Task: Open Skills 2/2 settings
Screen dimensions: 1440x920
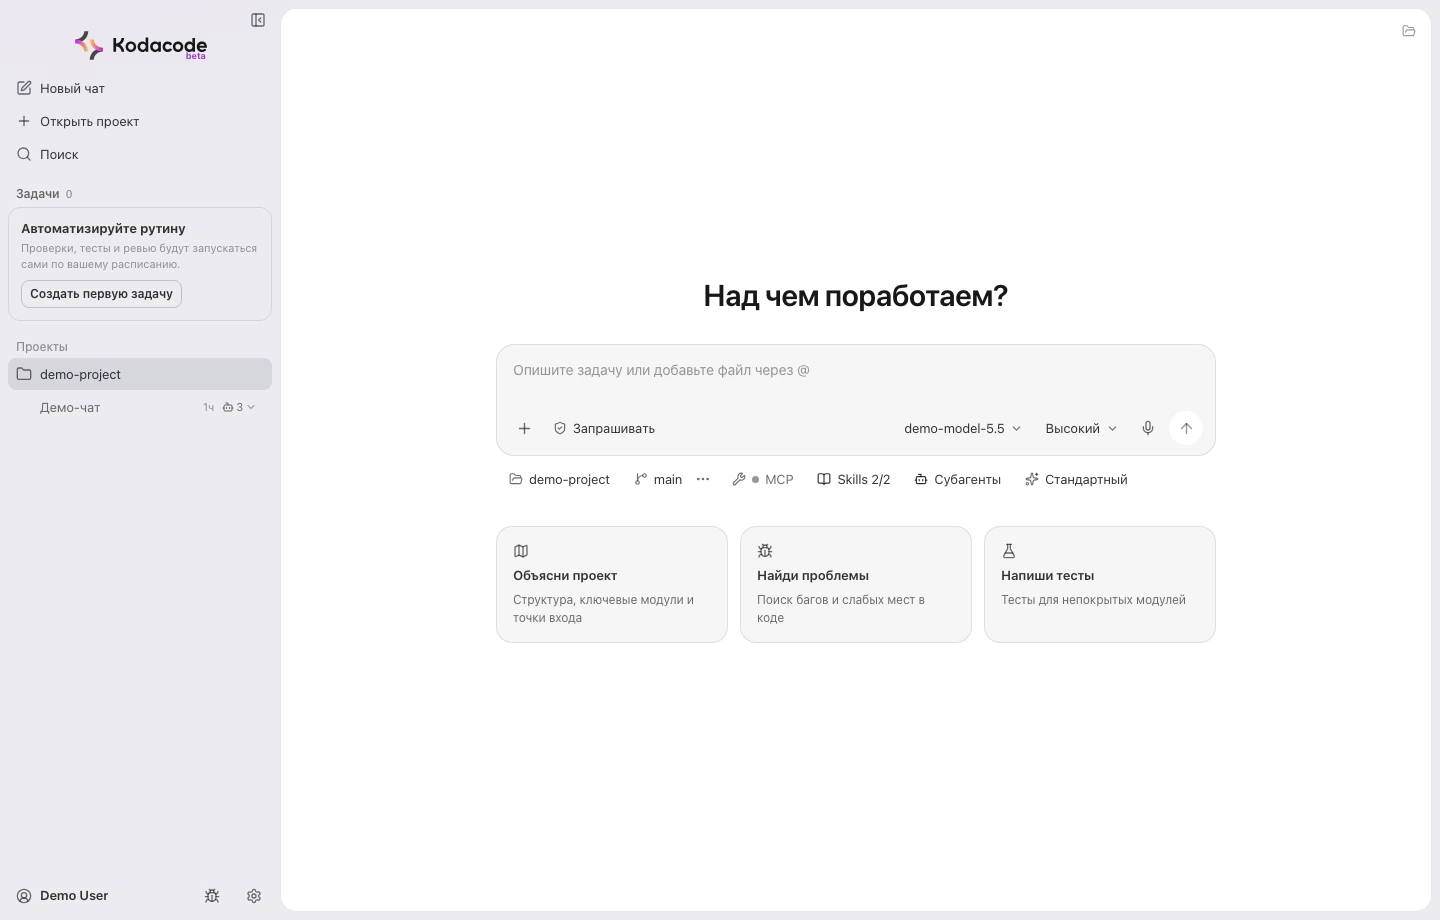Action: pyautogui.click(x=853, y=479)
